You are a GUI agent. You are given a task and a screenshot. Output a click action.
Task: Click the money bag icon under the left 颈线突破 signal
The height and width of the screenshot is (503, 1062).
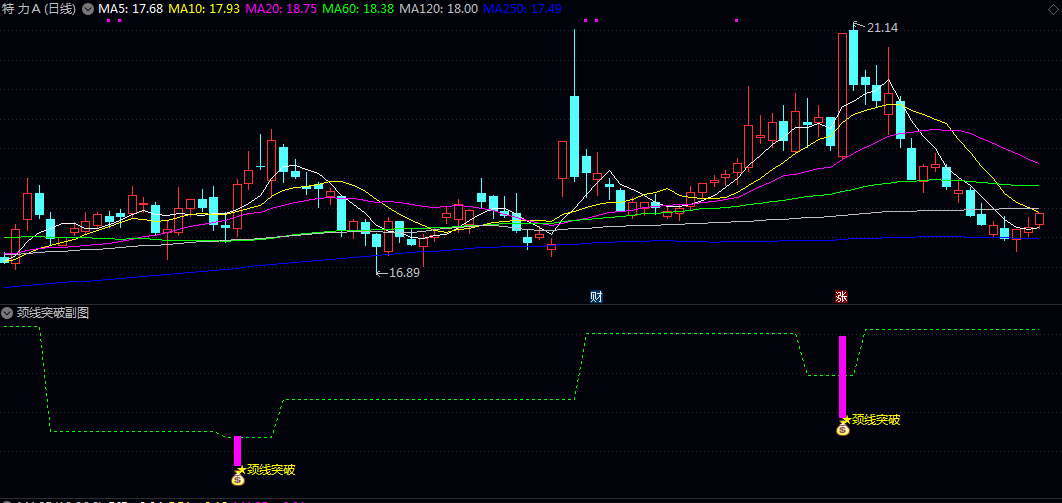238,479
